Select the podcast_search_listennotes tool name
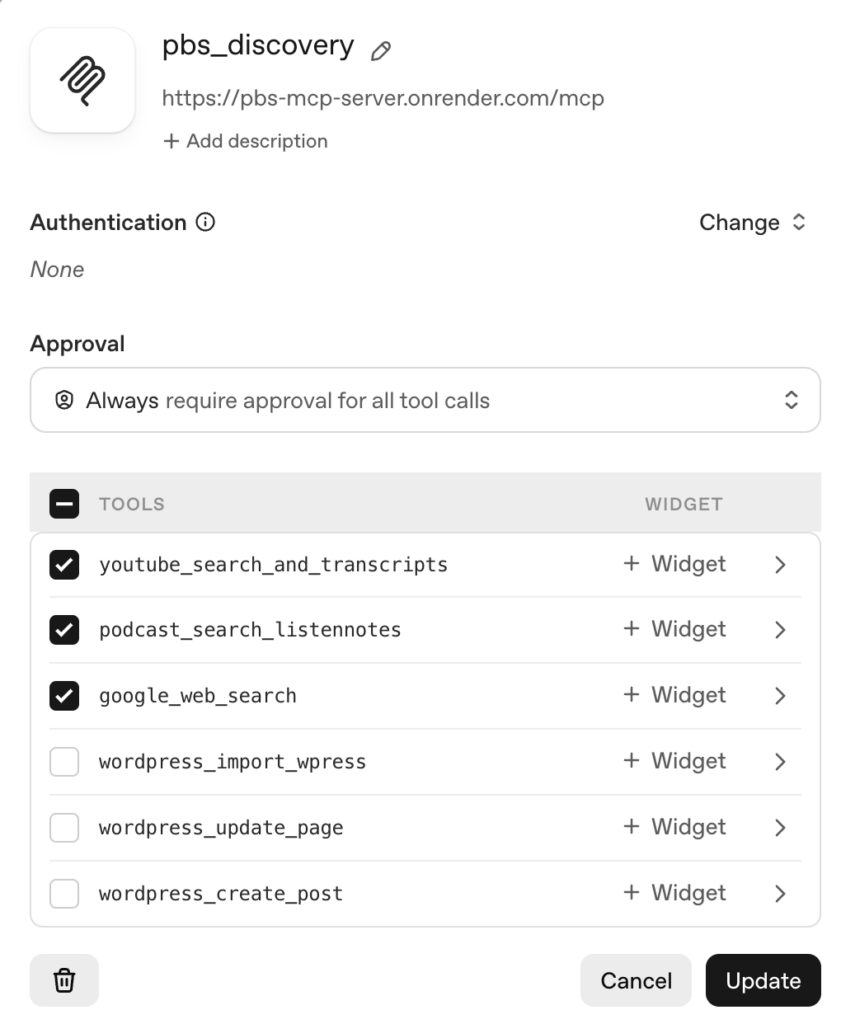Viewport: 841px width, 1024px height. tap(250, 630)
